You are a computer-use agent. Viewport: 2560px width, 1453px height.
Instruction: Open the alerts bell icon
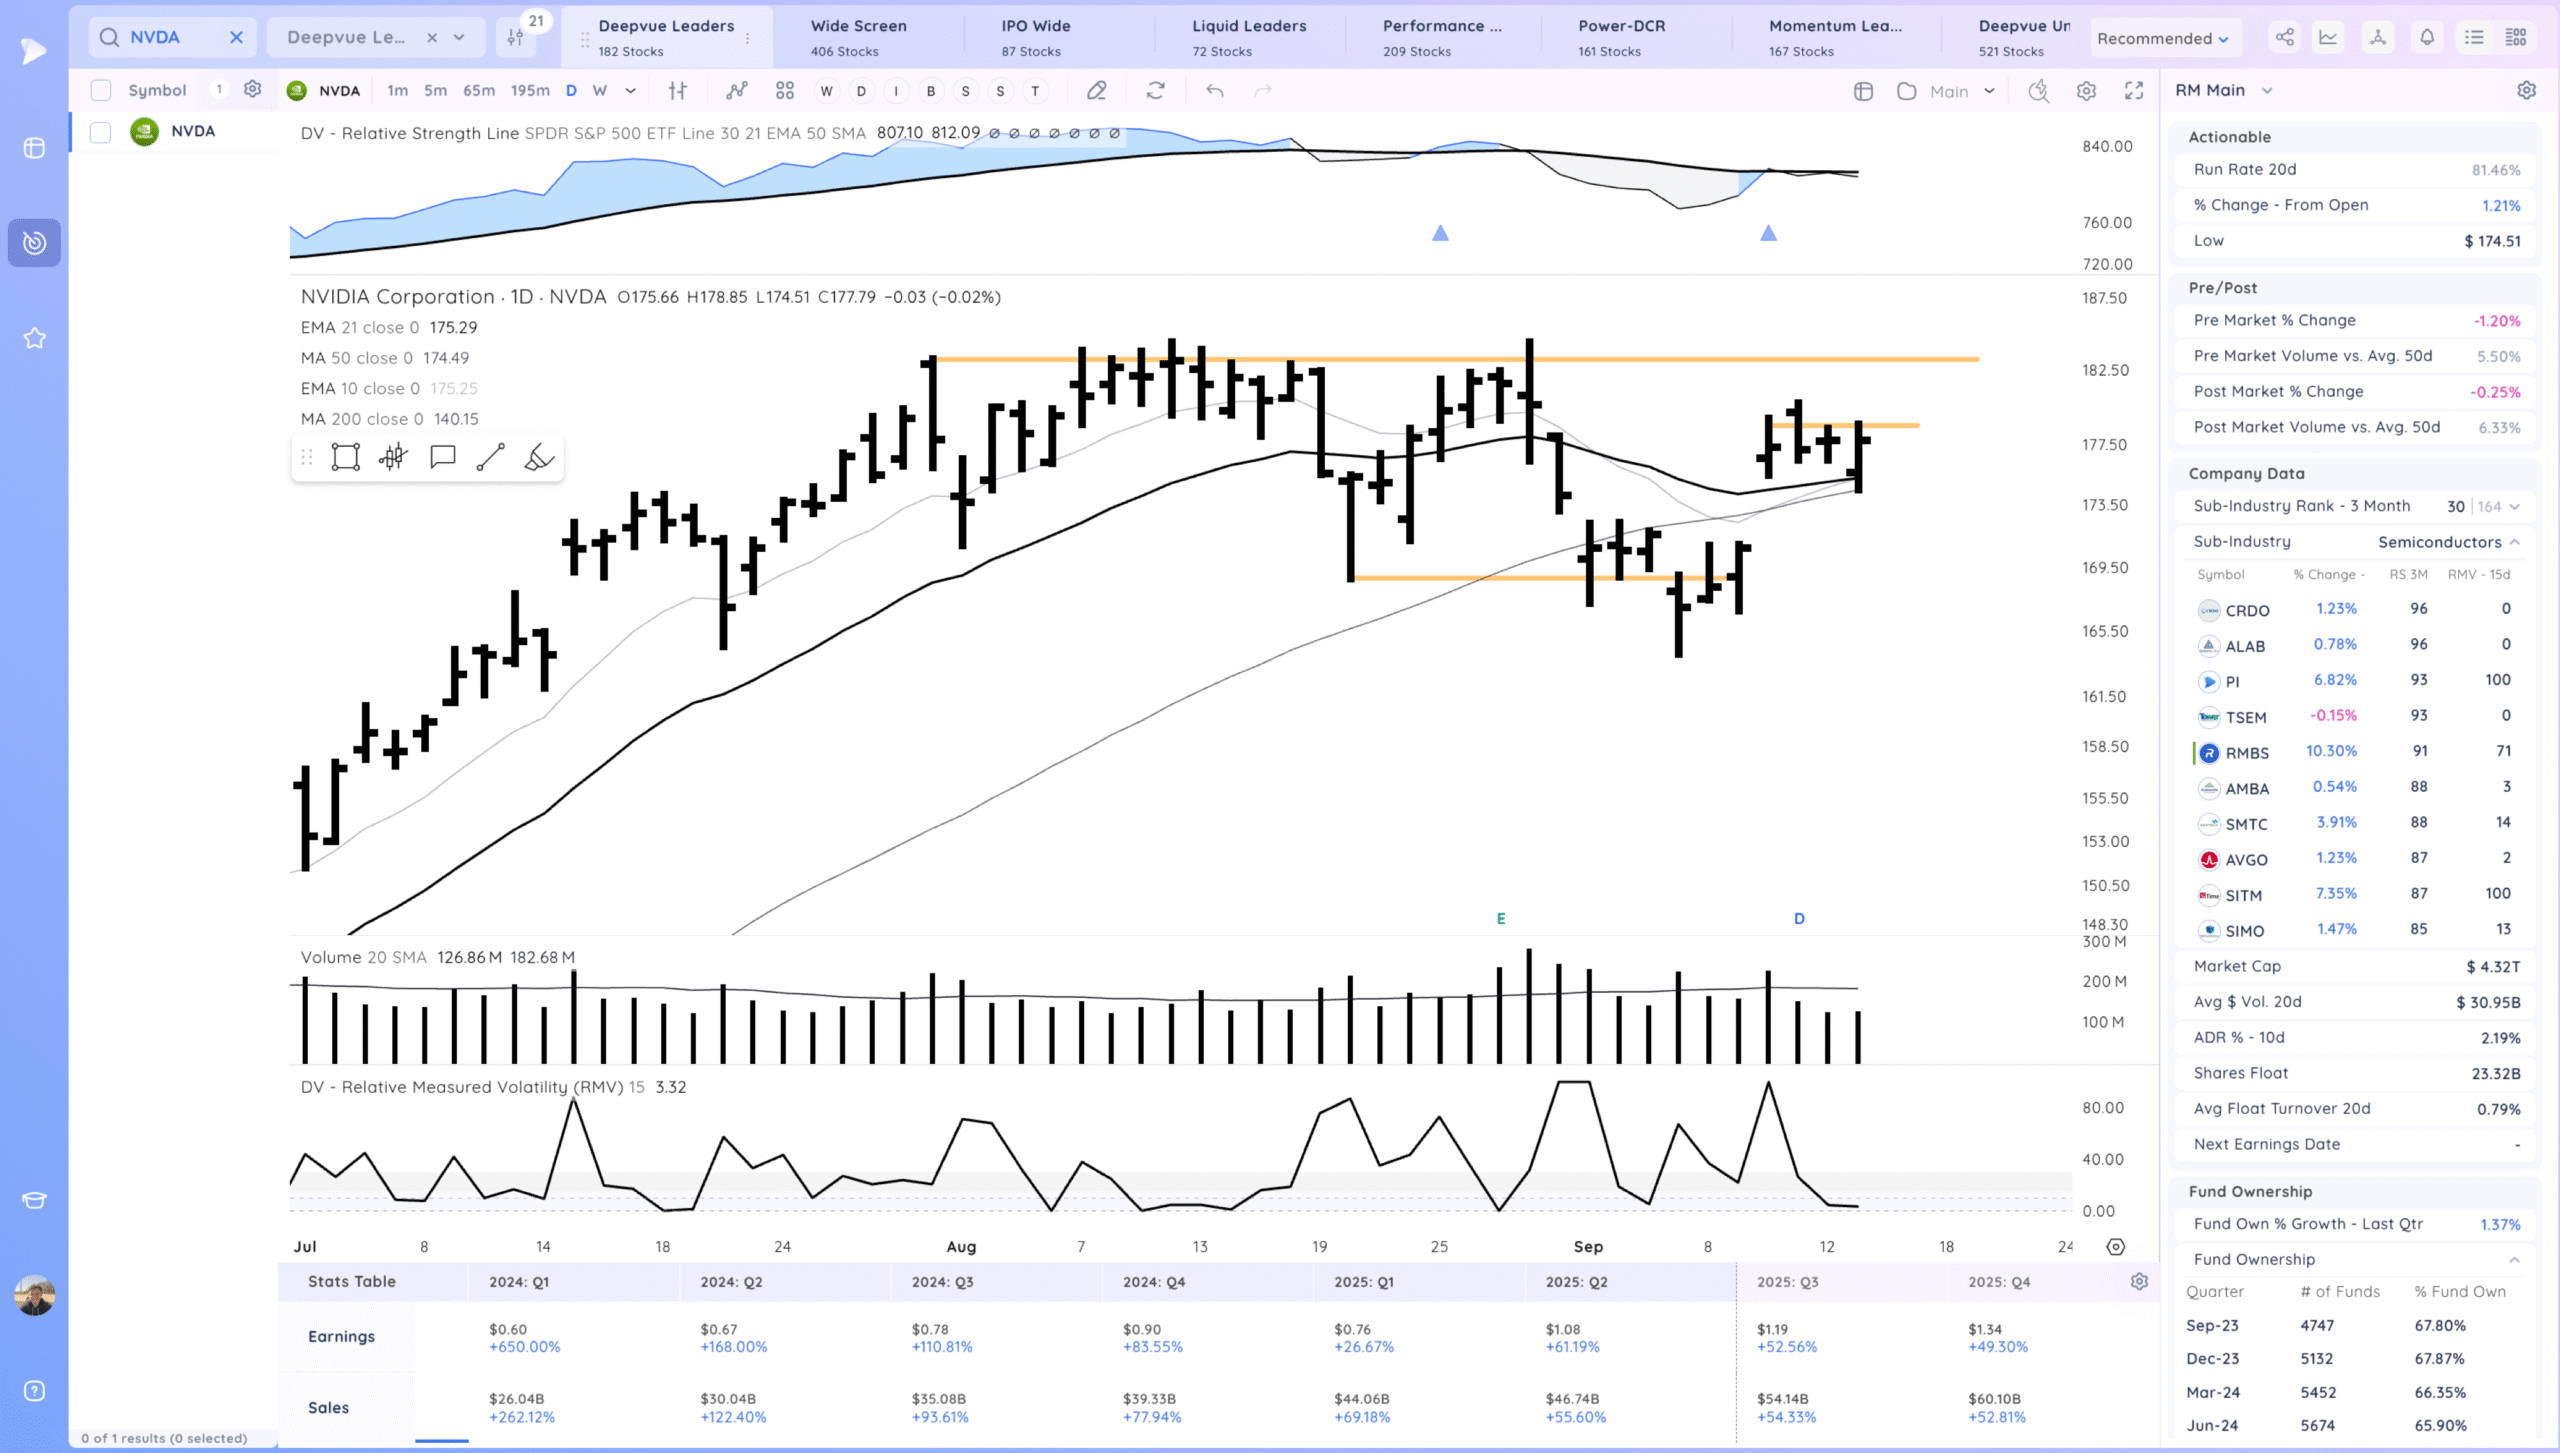tap(2427, 37)
